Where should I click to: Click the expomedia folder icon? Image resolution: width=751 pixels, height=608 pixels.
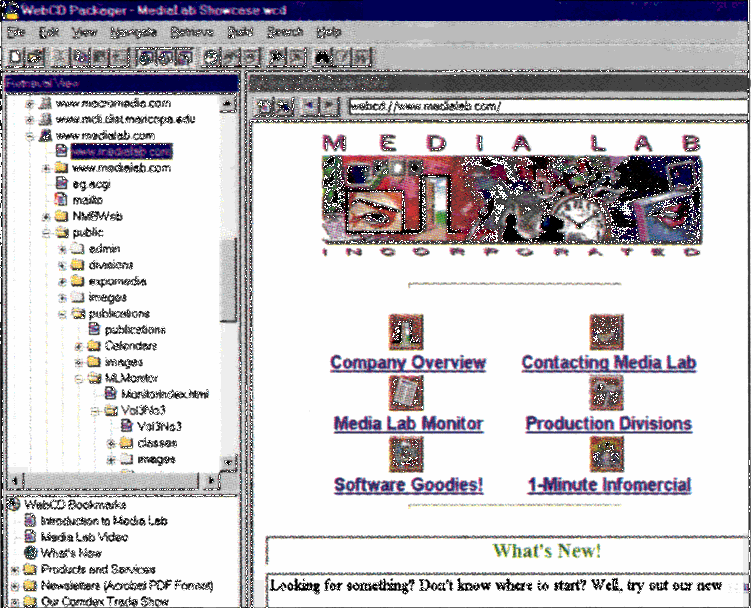(x=77, y=281)
